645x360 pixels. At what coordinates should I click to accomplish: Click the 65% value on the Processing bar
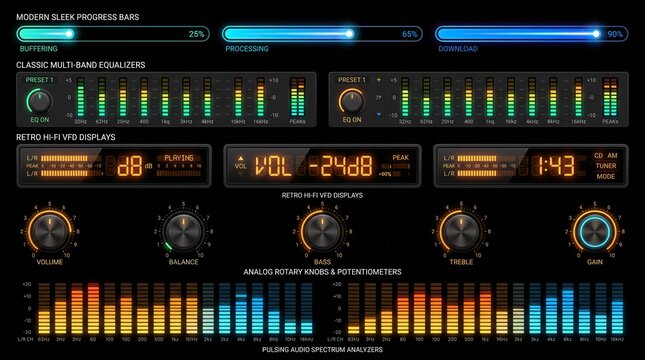click(x=410, y=34)
